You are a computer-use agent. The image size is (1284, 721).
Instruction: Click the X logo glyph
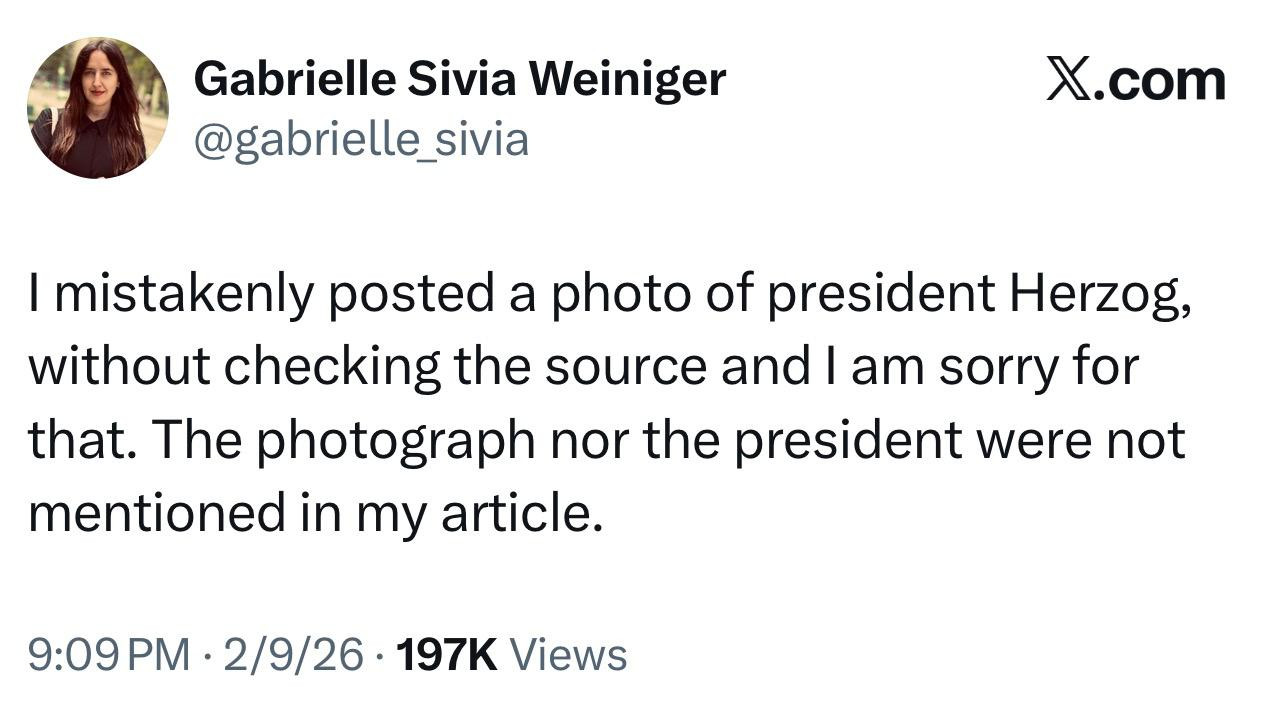pyautogui.click(x=1068, y=79)
